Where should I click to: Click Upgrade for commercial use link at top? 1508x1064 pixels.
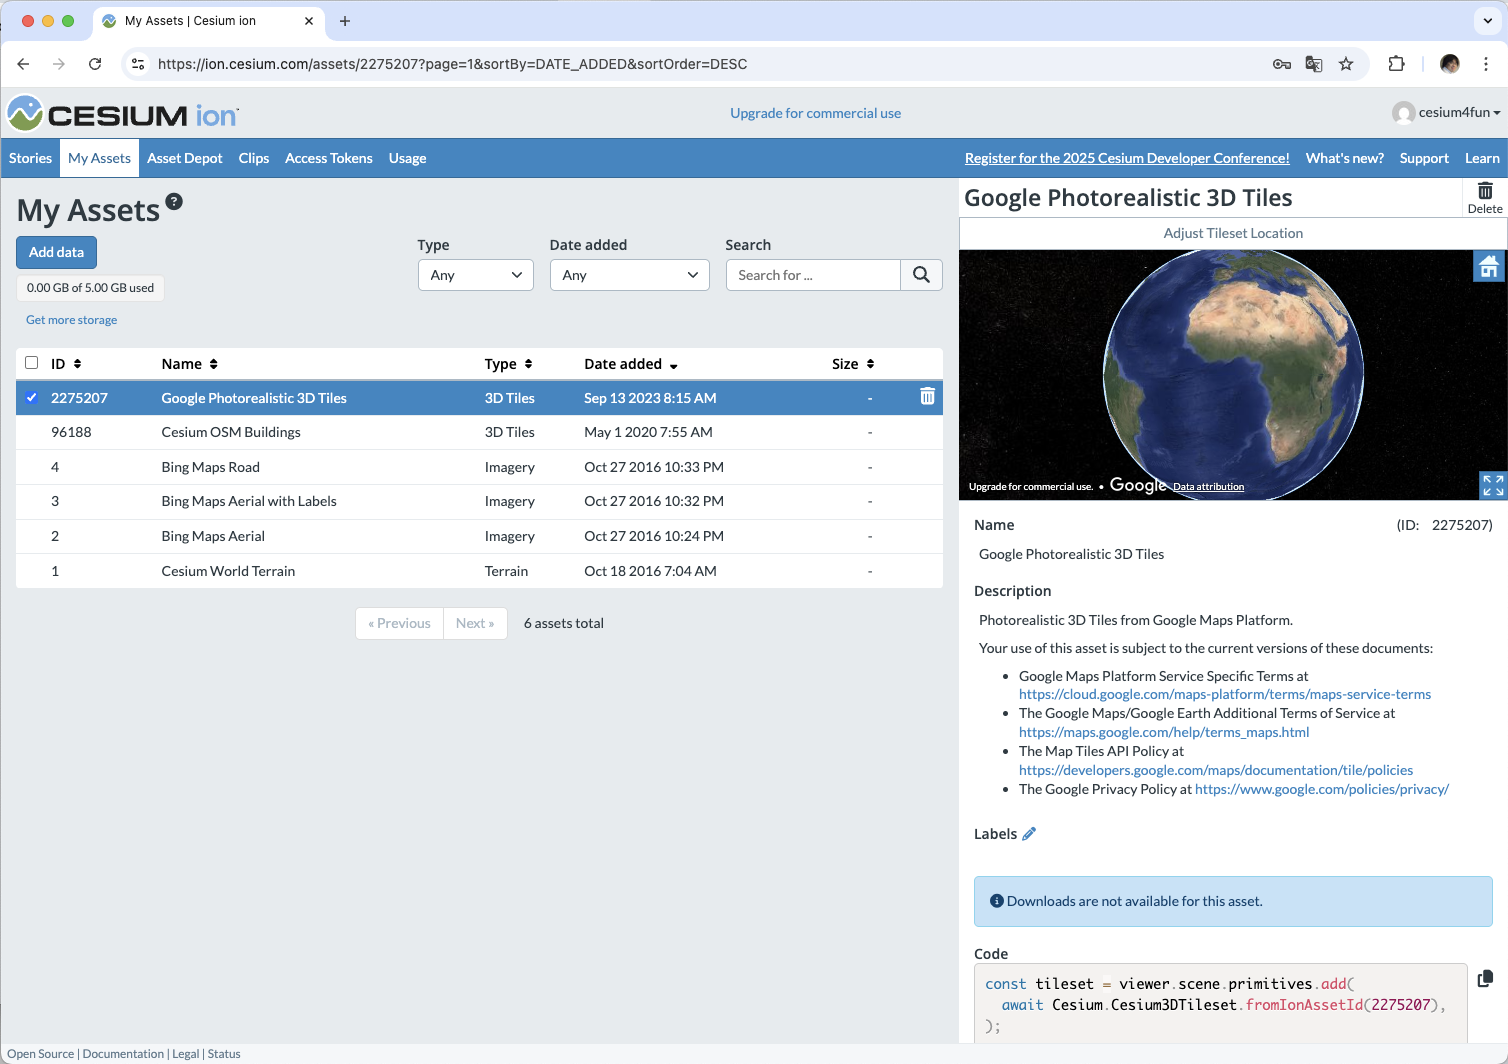coord(815,113)
